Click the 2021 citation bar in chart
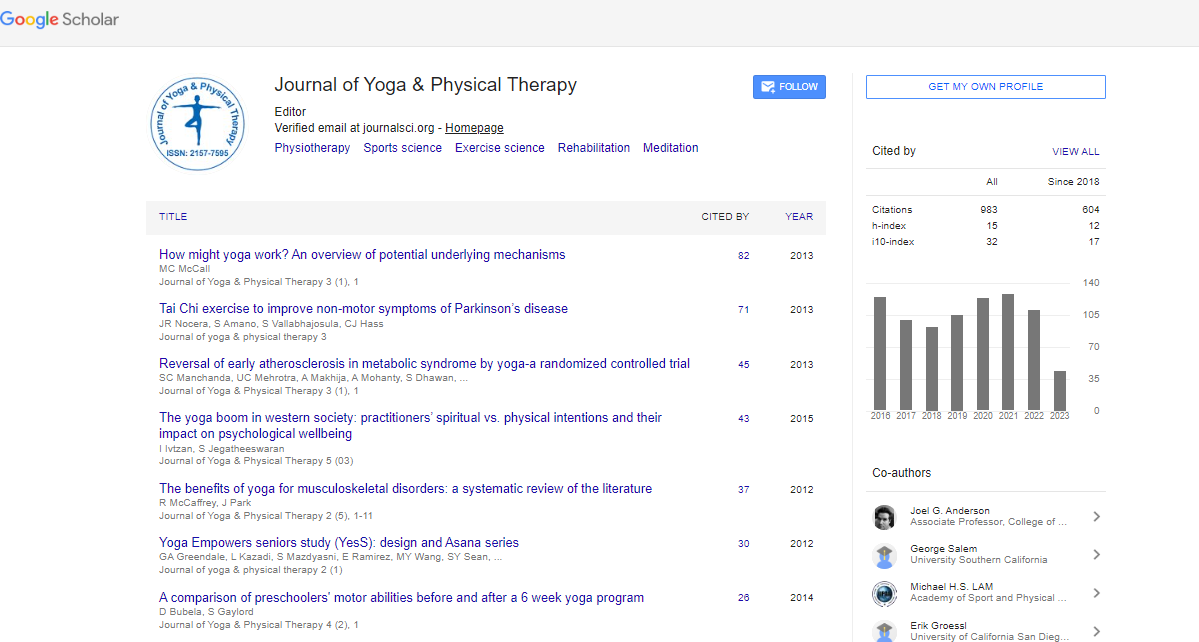Screen dimensions: 1199x642 click(1008, 352)
